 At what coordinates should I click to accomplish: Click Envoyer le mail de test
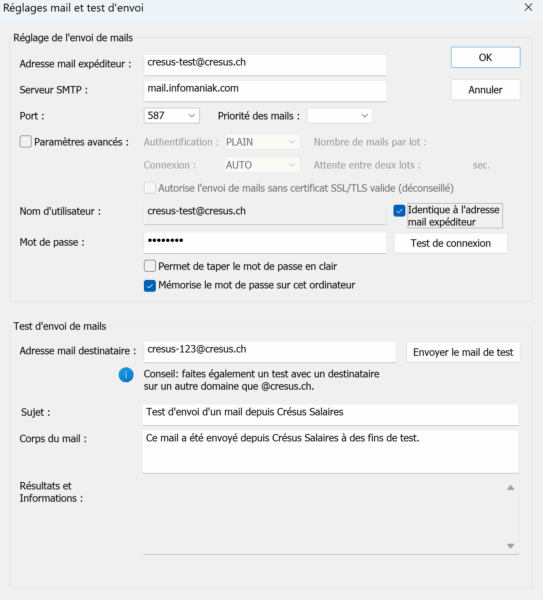[463, 352]
